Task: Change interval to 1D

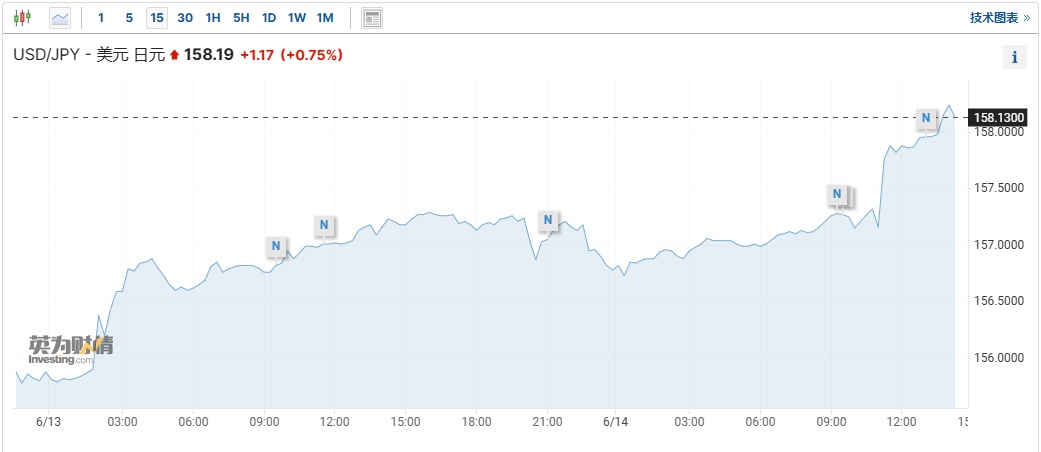Action: pos(269,18)
